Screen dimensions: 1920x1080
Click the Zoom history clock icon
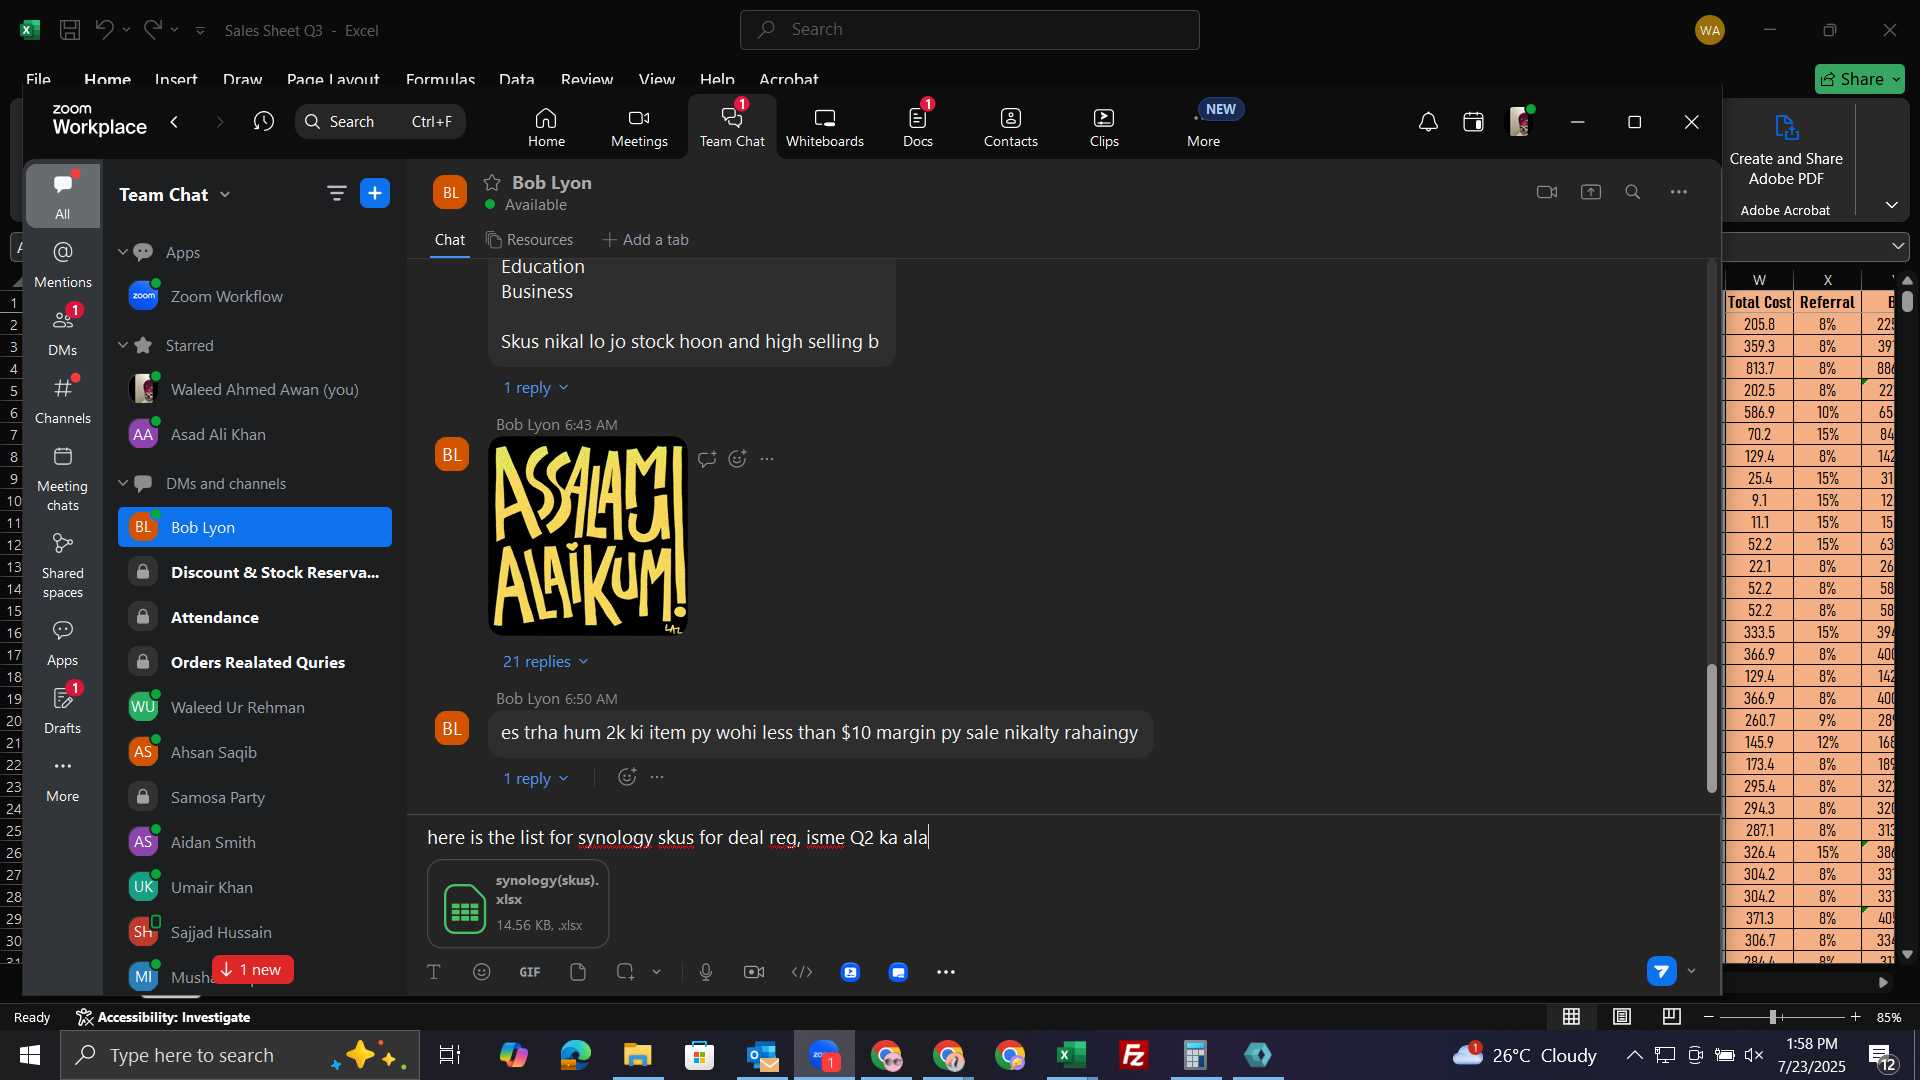click(x=264, y=122)
